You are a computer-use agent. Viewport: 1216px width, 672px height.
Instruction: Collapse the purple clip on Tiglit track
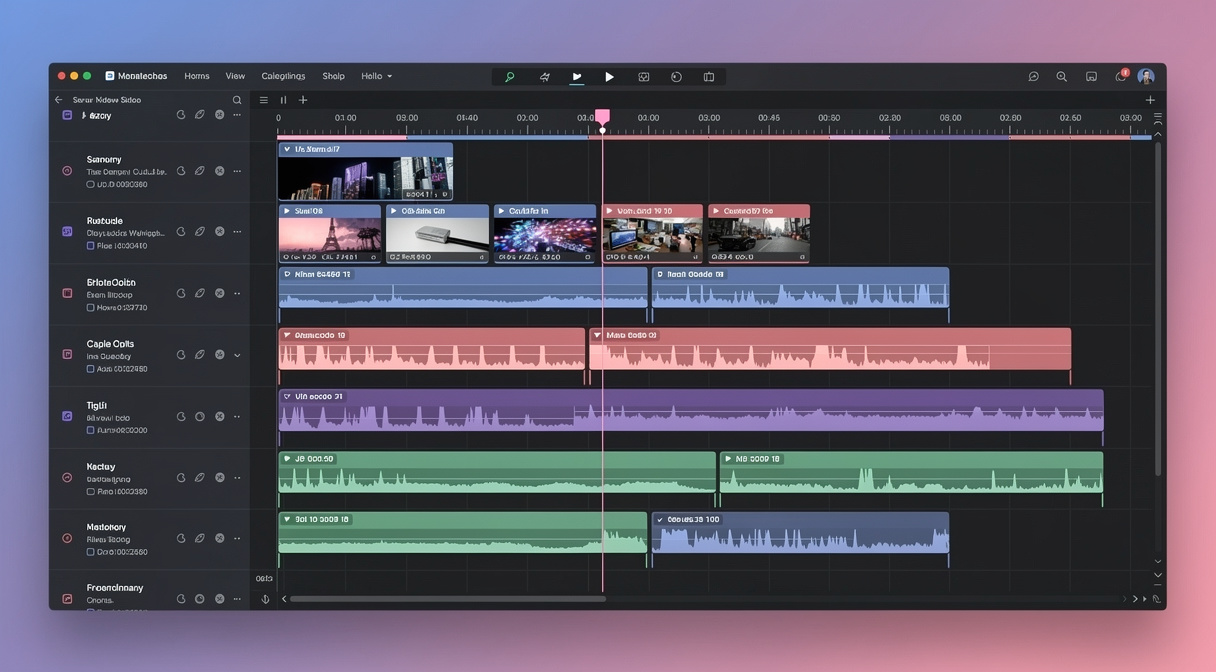(x=287, y=396)
